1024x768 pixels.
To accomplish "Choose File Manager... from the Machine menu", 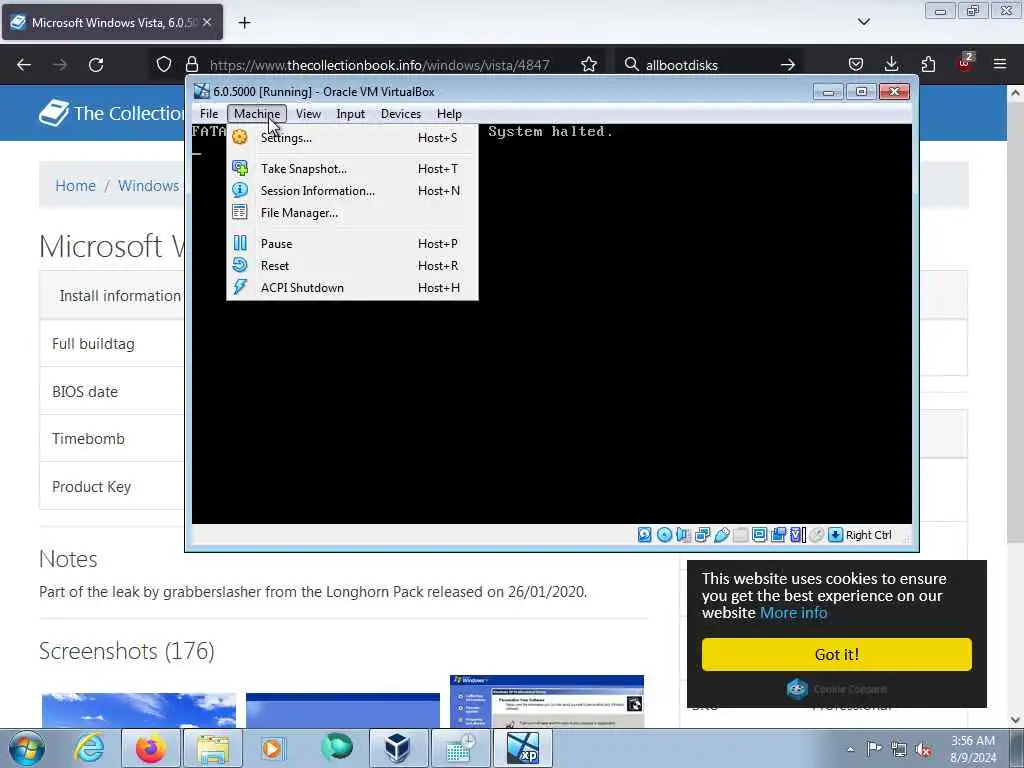I will 352,213.
